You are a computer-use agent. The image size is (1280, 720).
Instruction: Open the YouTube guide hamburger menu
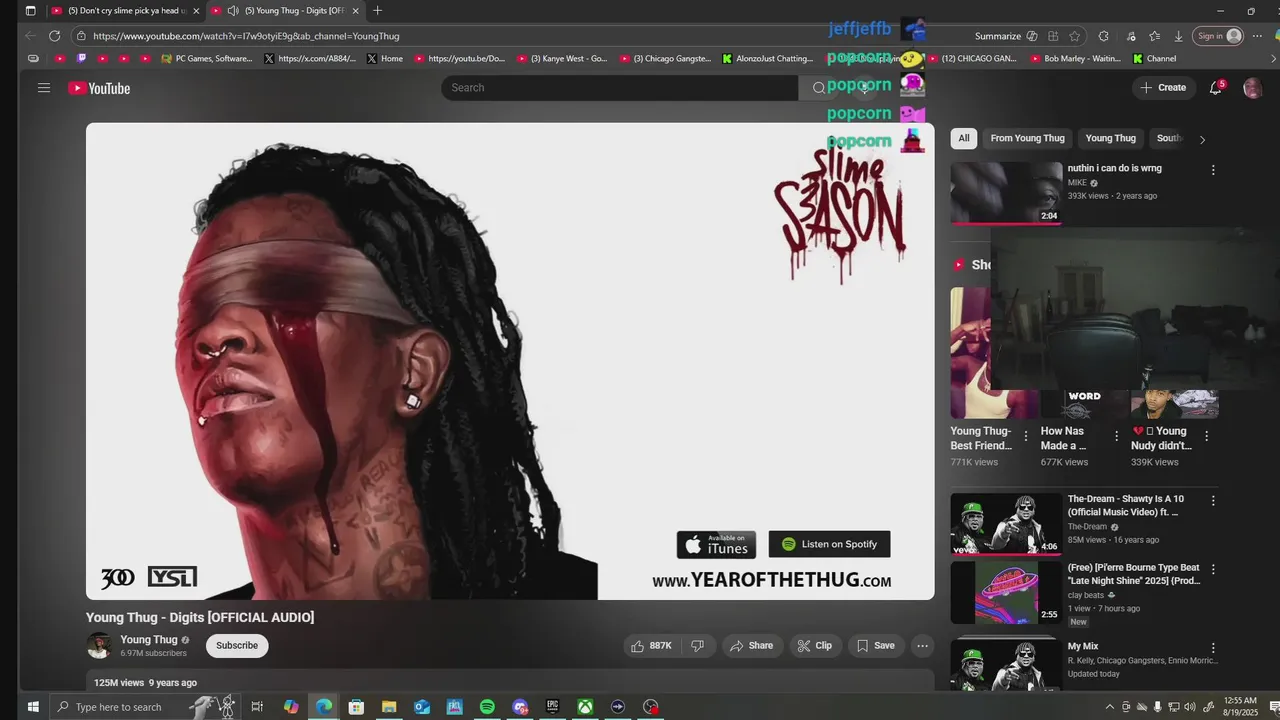click(x=44, y=88)
